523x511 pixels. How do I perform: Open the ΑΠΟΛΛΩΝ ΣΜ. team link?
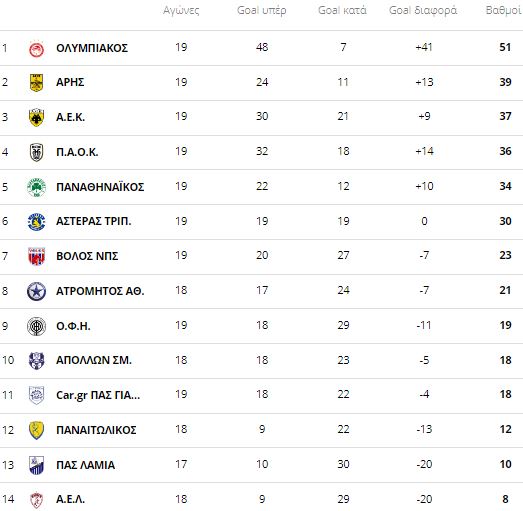click(x=94, y=360)
